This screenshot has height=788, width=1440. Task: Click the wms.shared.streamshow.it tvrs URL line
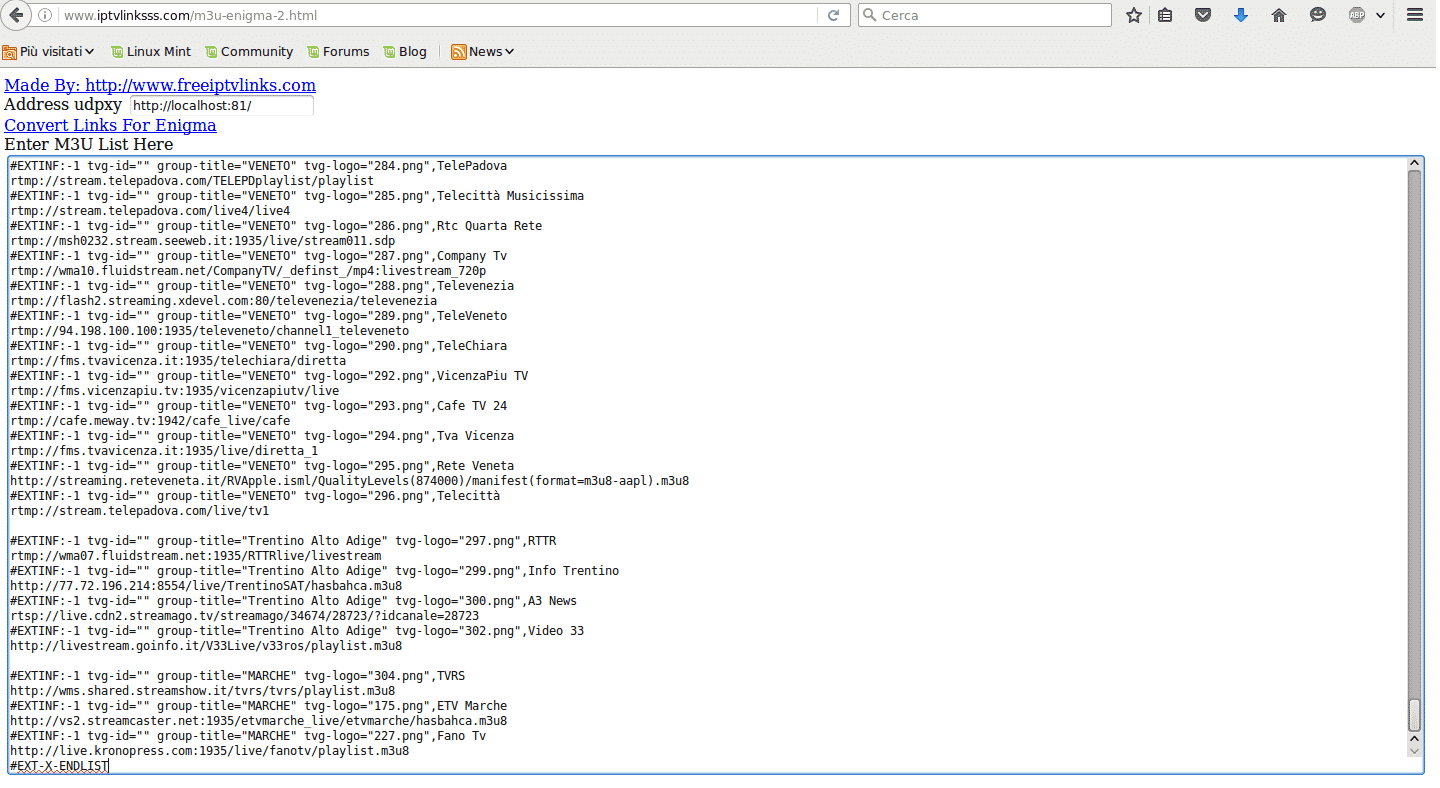[202, 691]
